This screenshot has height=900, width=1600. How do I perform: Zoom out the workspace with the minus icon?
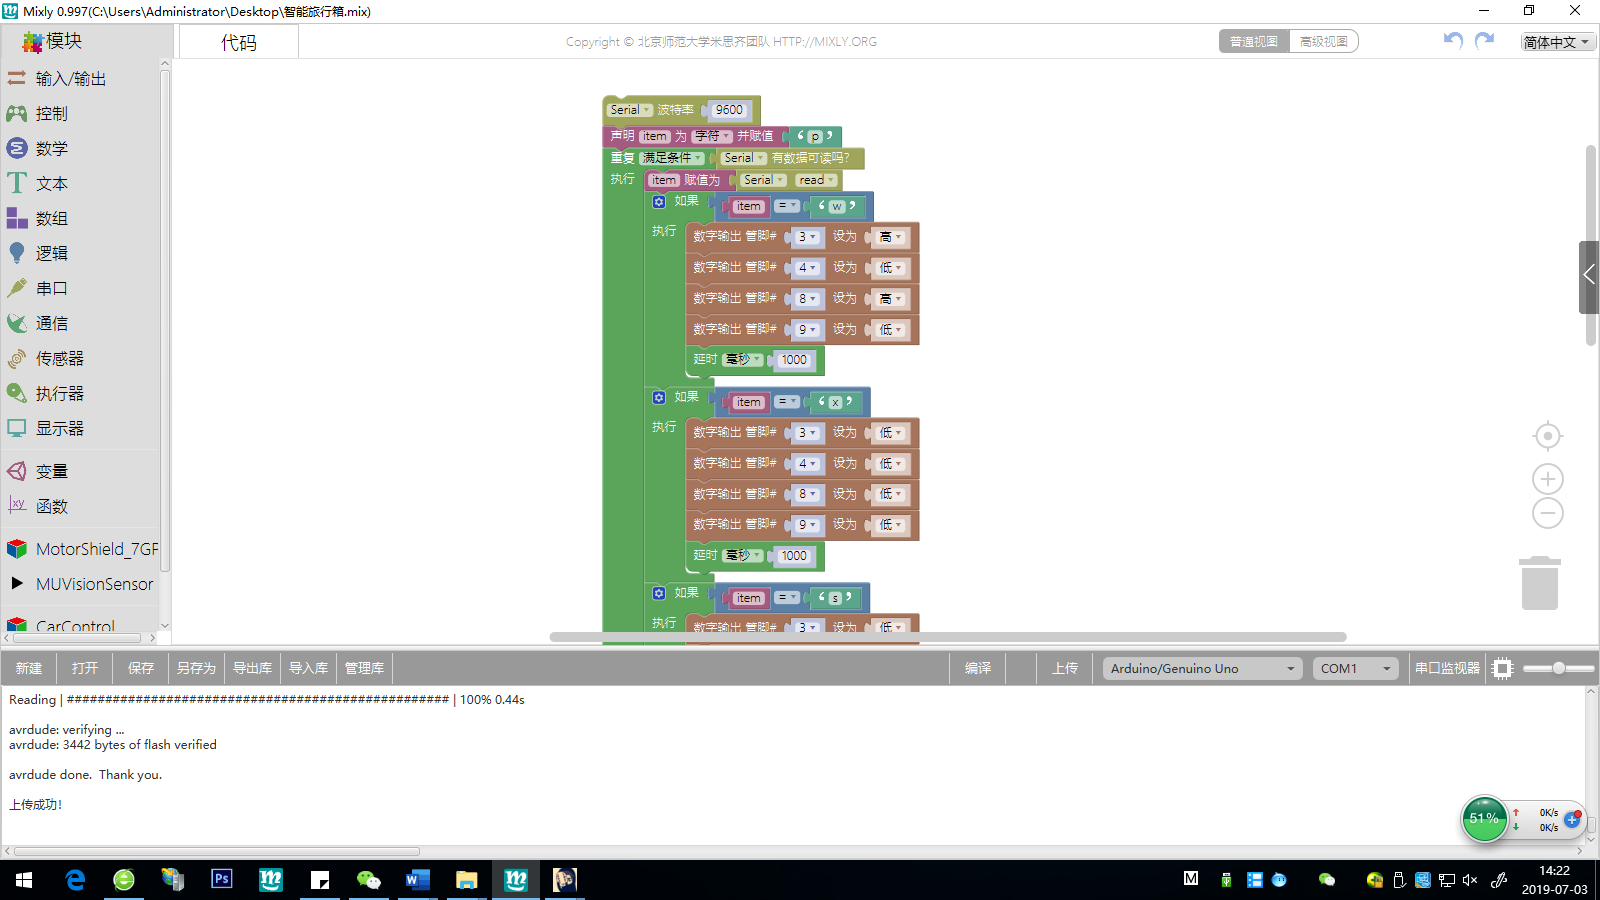pyautogui.click(x=1547, y=514)
